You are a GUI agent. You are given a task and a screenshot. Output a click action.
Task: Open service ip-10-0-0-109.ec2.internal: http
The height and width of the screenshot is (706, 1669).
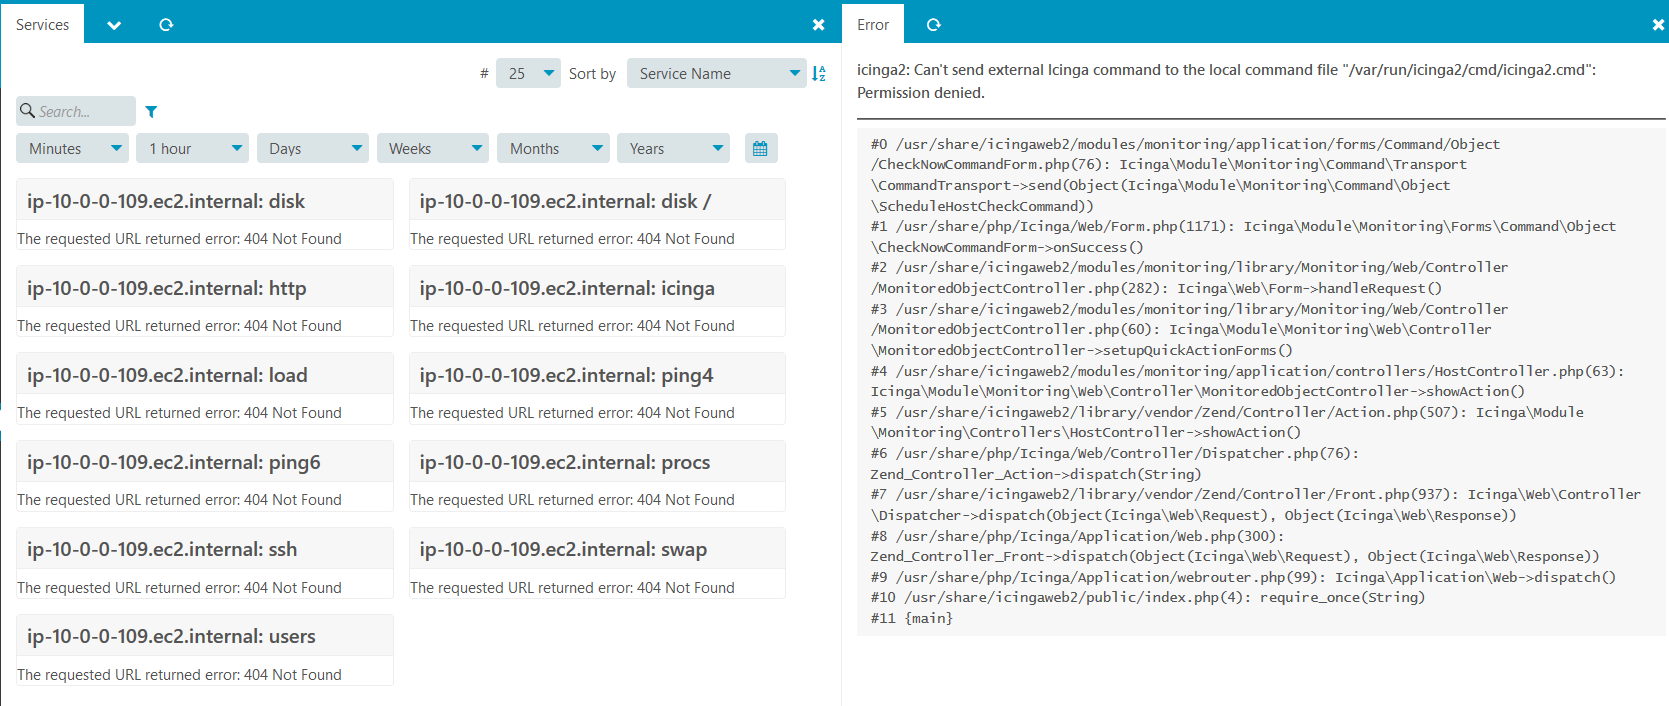coord(167,288)
